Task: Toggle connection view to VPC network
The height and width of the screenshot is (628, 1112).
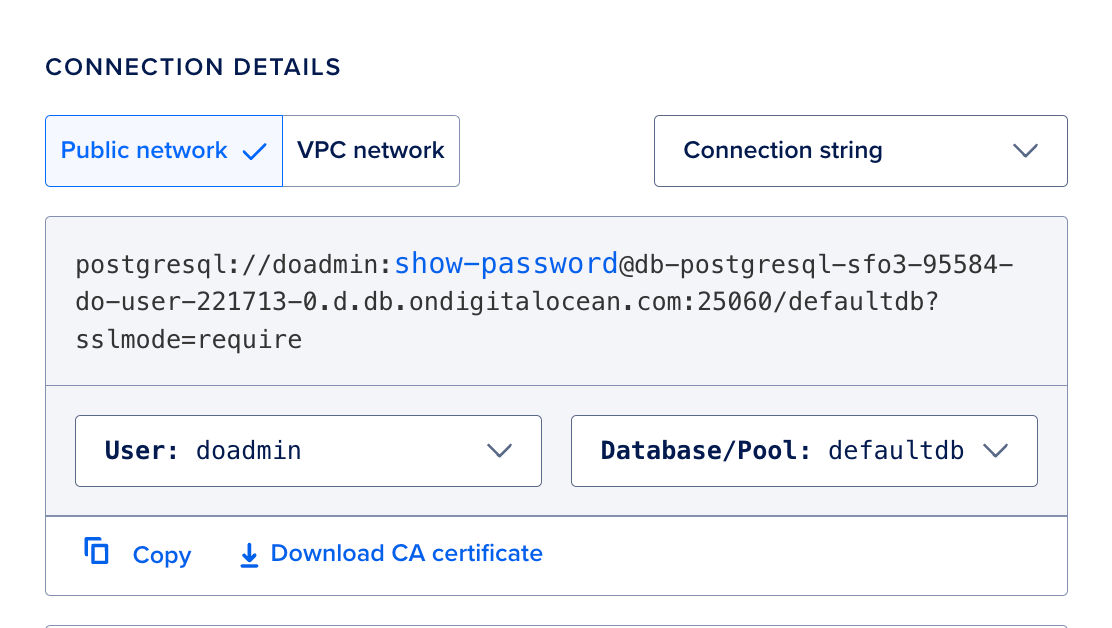Action: (x=371, y=150)
